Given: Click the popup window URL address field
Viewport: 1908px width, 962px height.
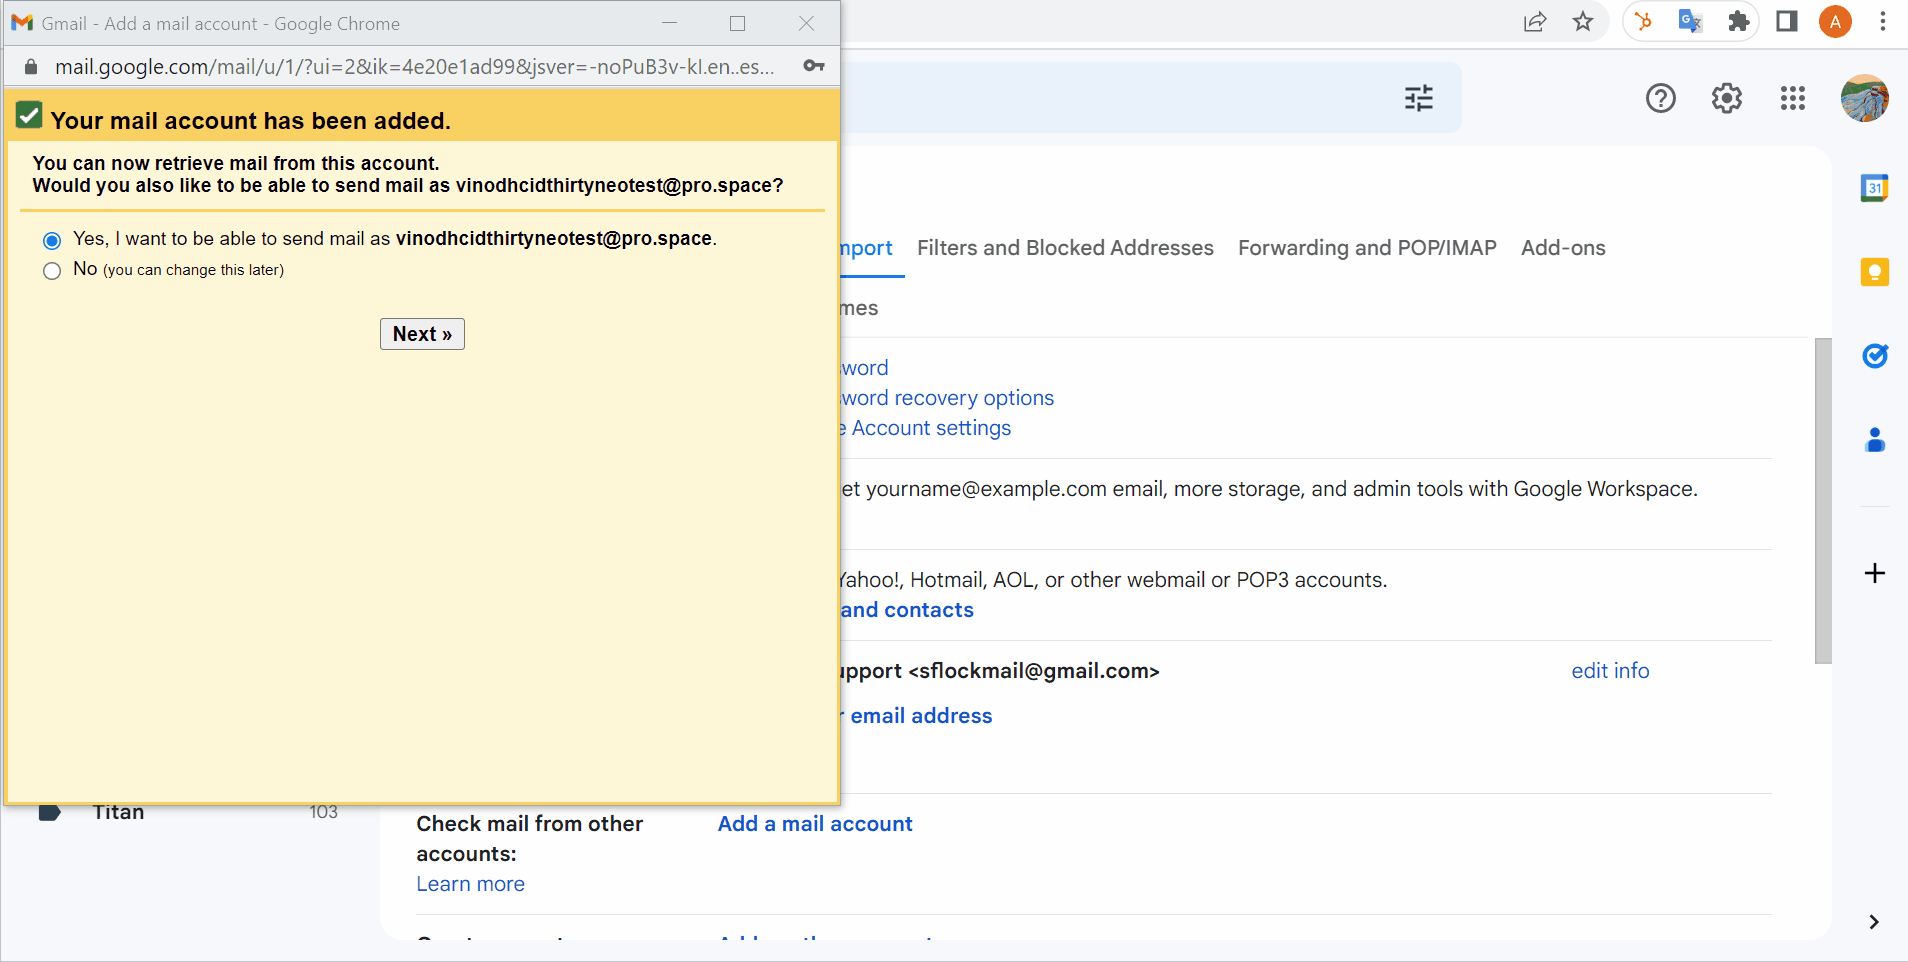Looking at the screenshot, I should 414,67.
